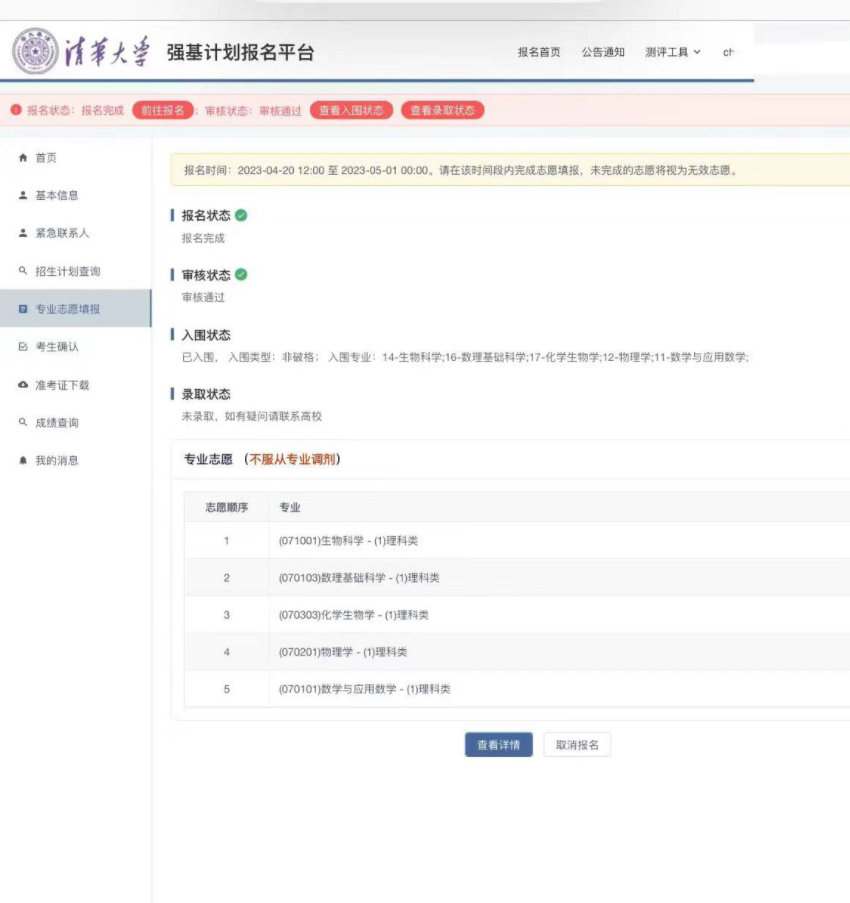Open 公告通知 in the top navigation
Image resolution: width=850 pixels, height=903 pixels.
click(603, 52)
